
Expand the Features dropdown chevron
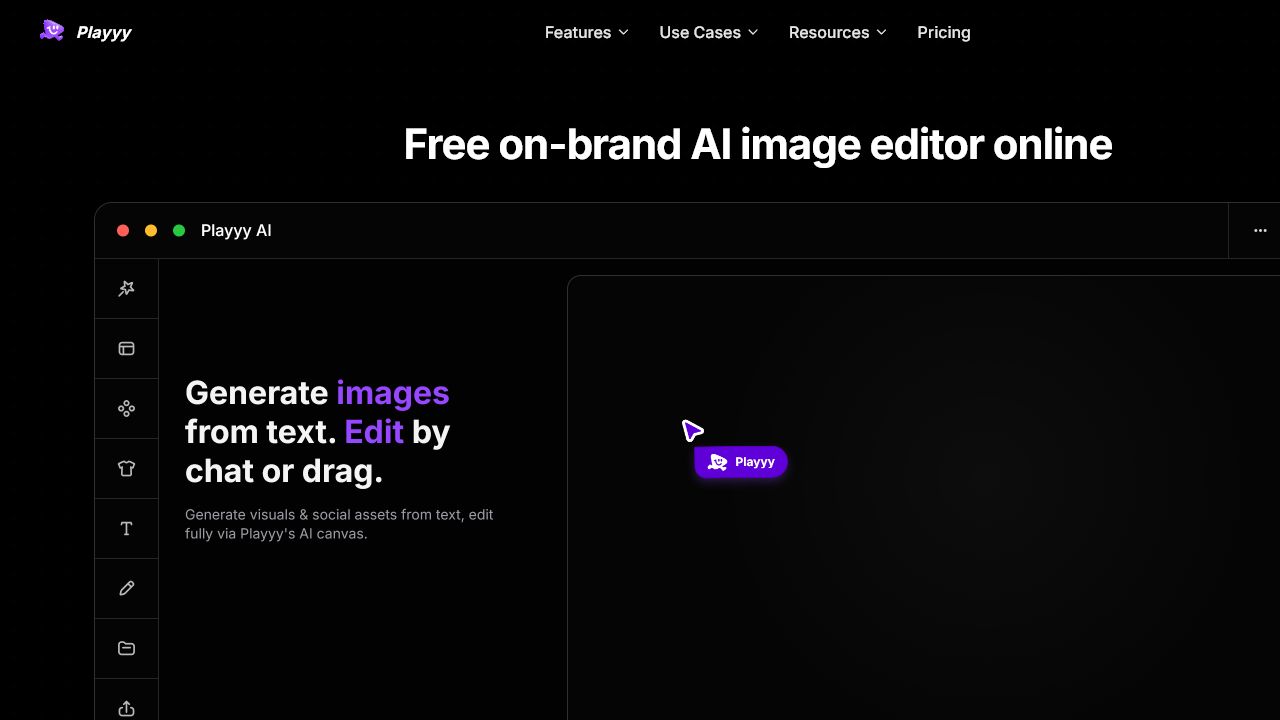click(x=623, y=32)
